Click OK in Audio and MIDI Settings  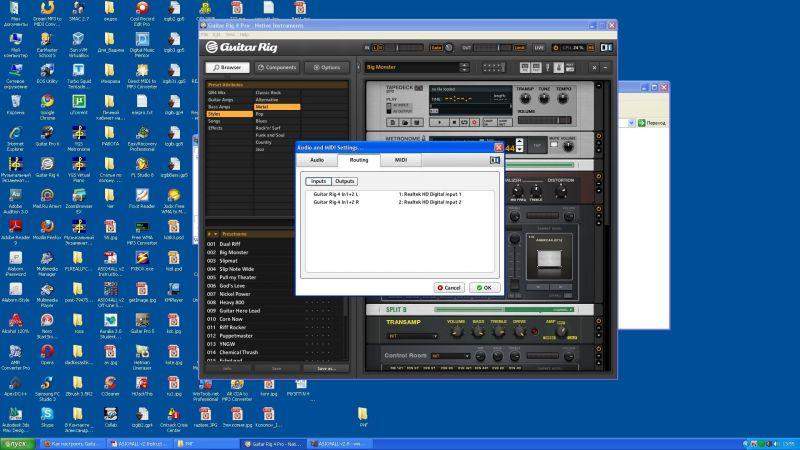click(x=484, y=288)
